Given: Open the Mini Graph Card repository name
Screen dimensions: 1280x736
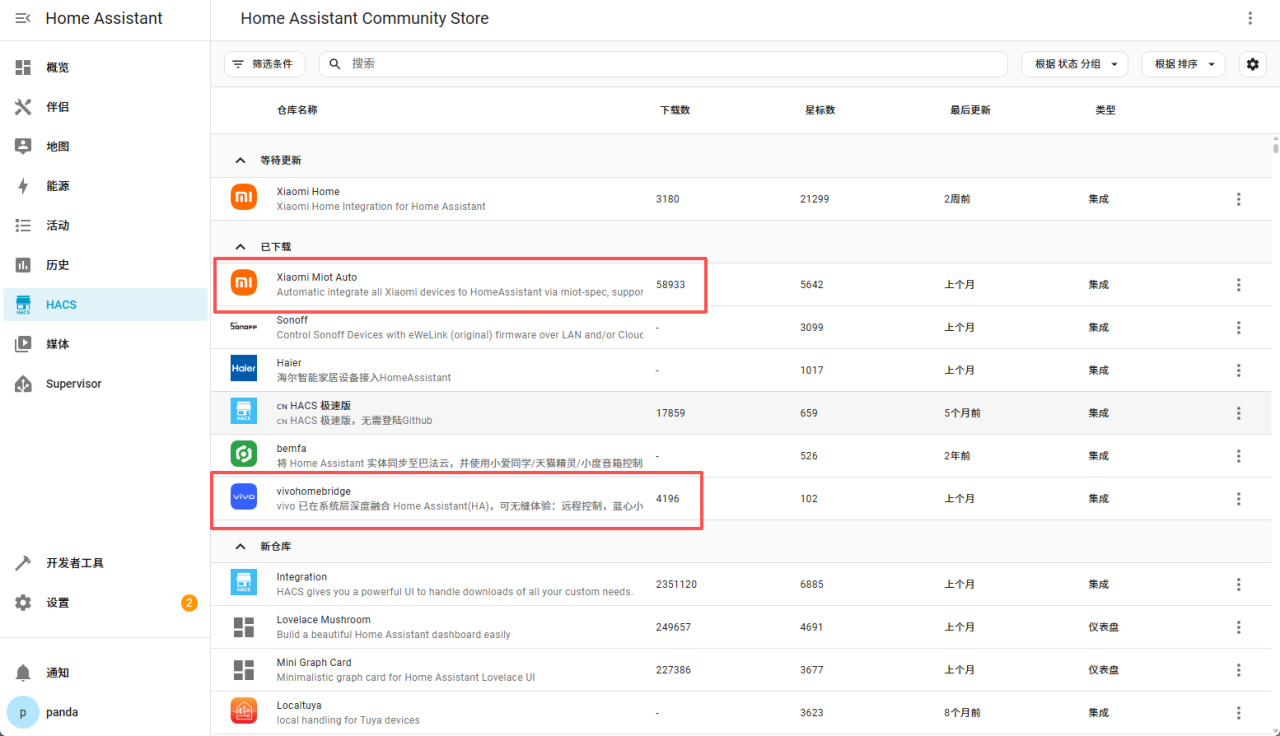Looking at the screenshot, I should tap(314, 662).
